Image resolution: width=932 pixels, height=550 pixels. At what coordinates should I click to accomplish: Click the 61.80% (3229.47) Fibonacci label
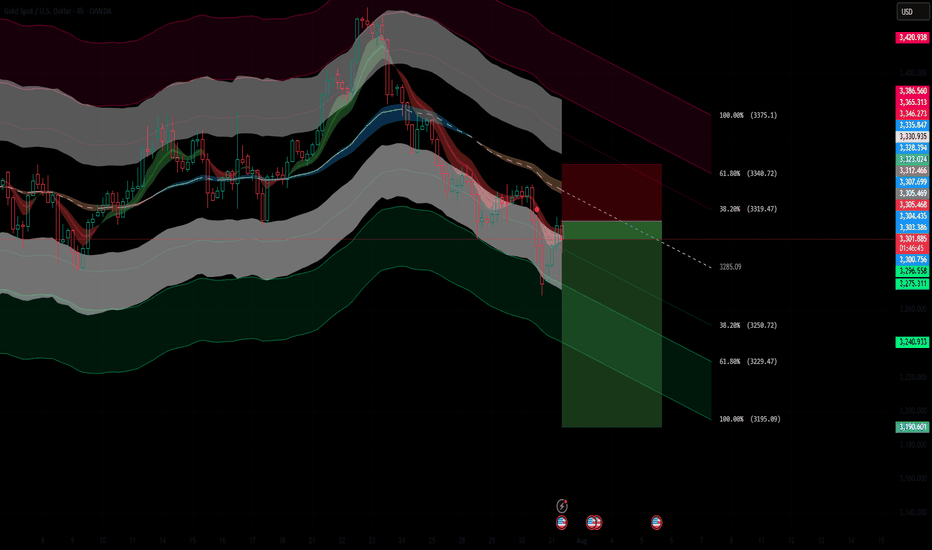point(748,362)
